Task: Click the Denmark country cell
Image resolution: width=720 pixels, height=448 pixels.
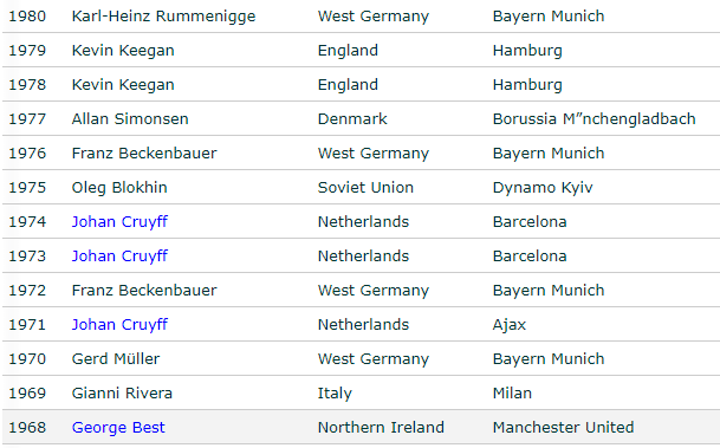Action: tap(352, 119)
